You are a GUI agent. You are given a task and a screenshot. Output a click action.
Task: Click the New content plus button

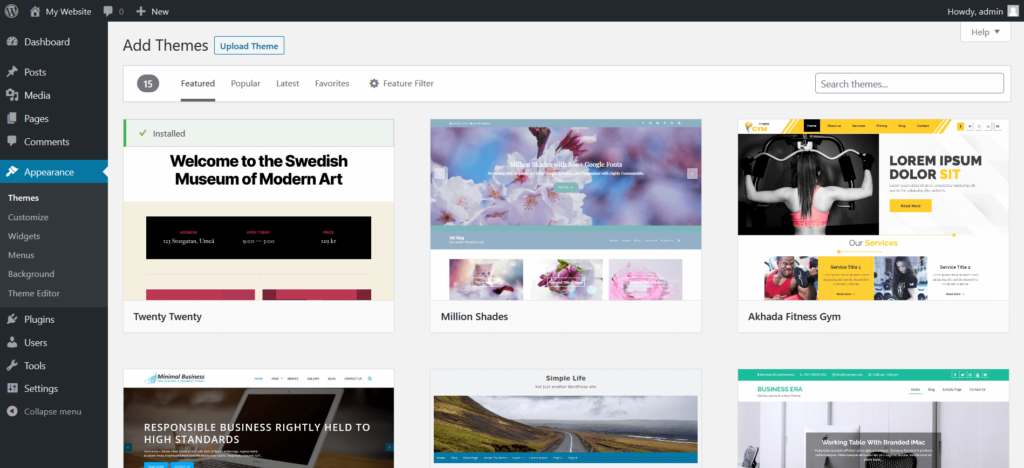[x=152, y=11]
